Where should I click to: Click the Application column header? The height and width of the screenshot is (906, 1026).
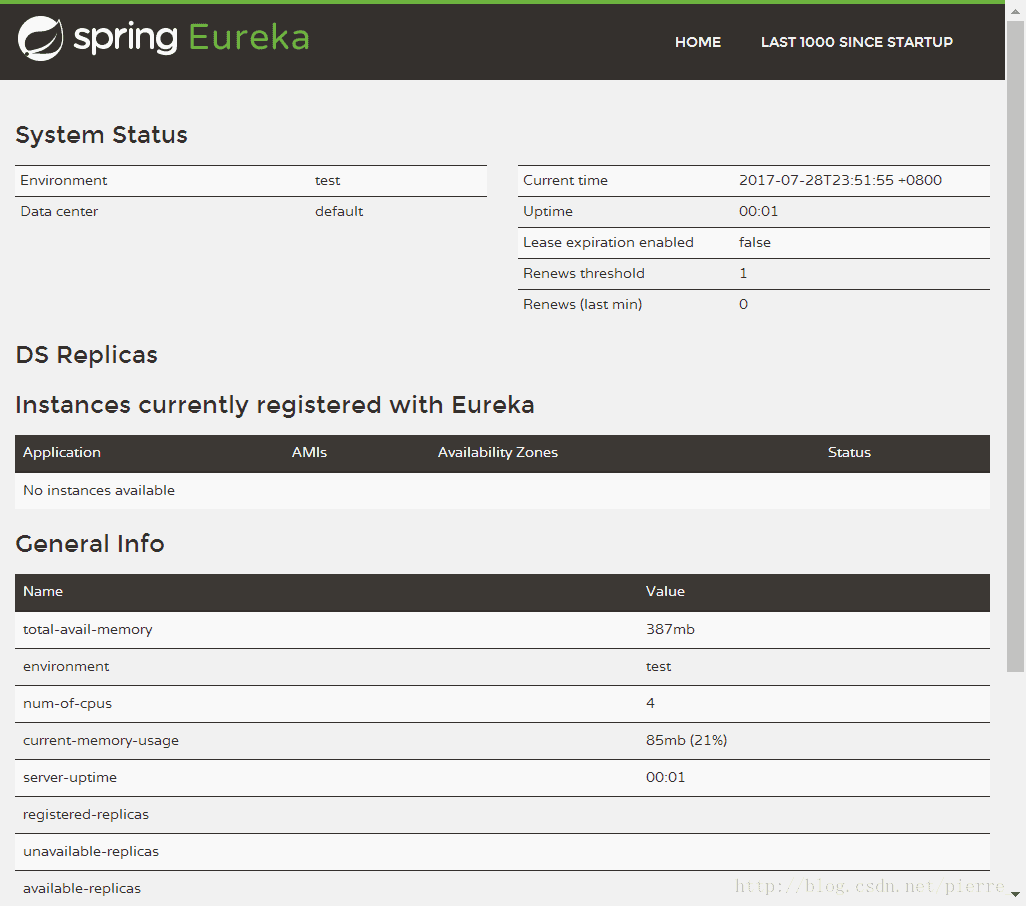62,453
